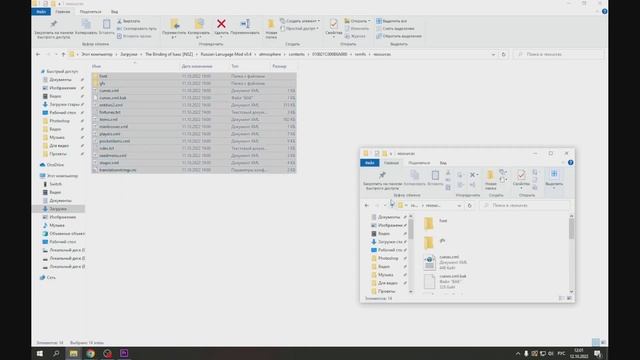This screenshot has height=360, width=640.
Task: Select Этот компьютер in large window sidebar
Action: (x=62, y=176)
